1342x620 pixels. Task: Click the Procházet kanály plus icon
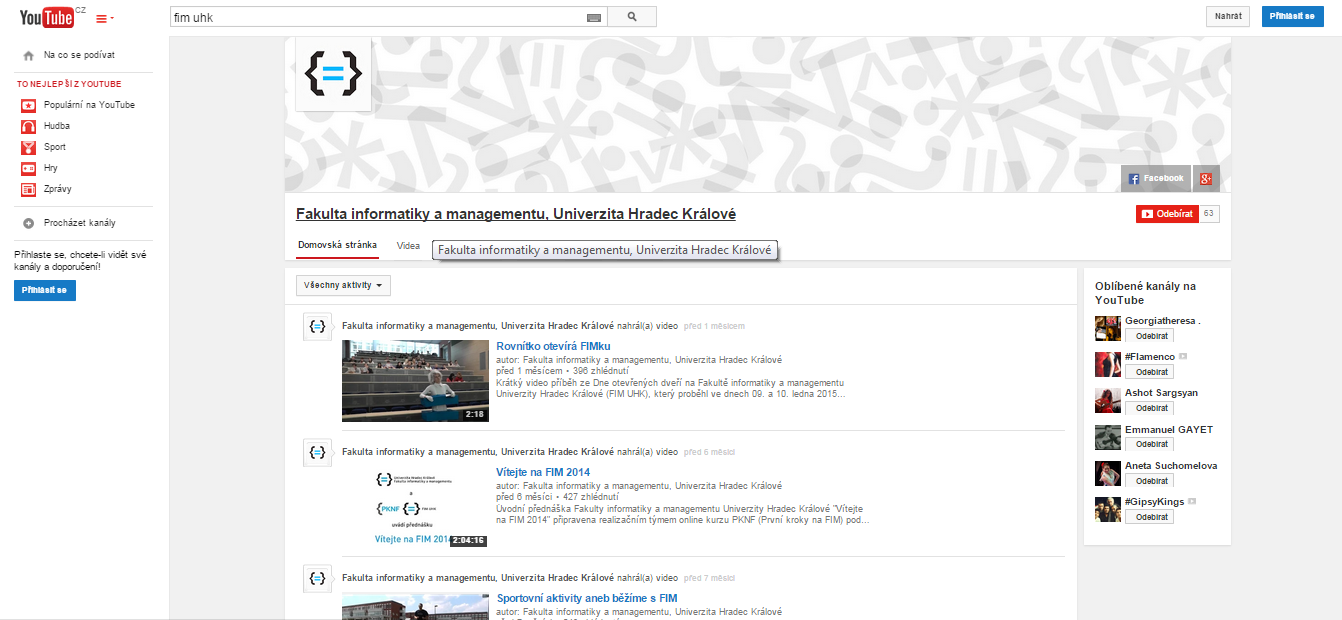pyautogui.click(x=29, y=223)
